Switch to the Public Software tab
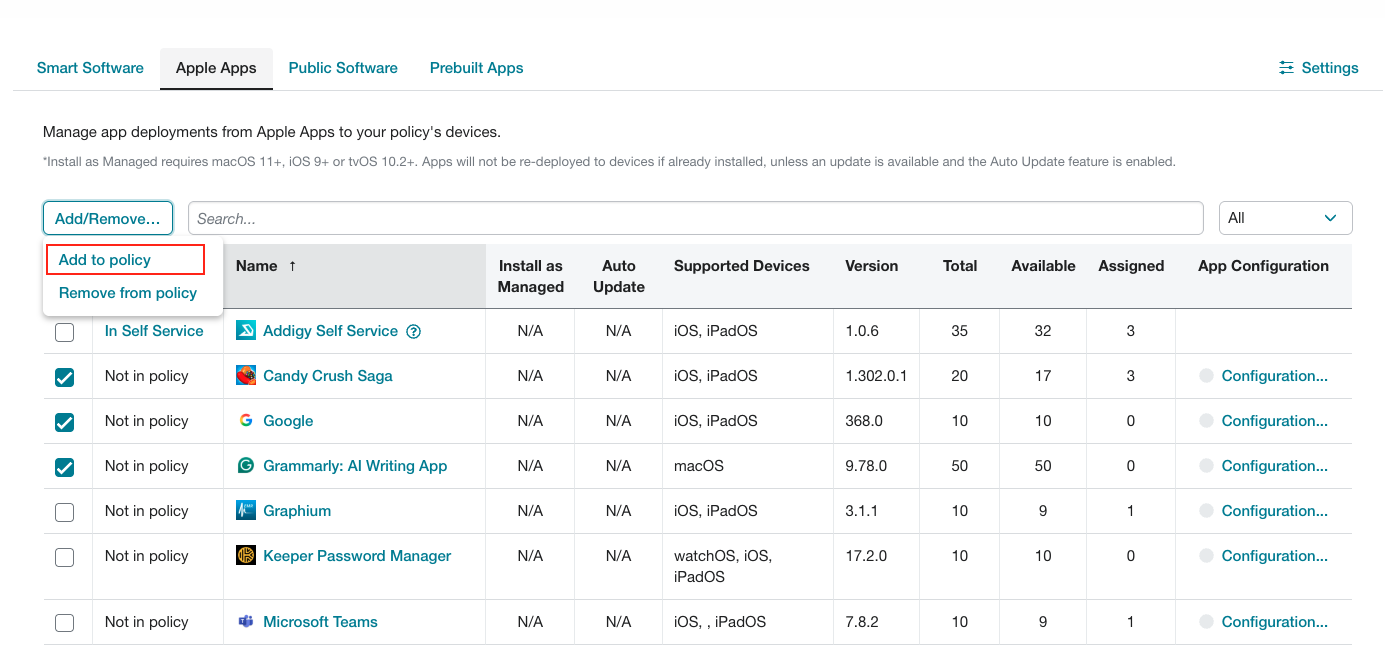The height and width of the screenshot is (645, 1385). coord(343,68)
